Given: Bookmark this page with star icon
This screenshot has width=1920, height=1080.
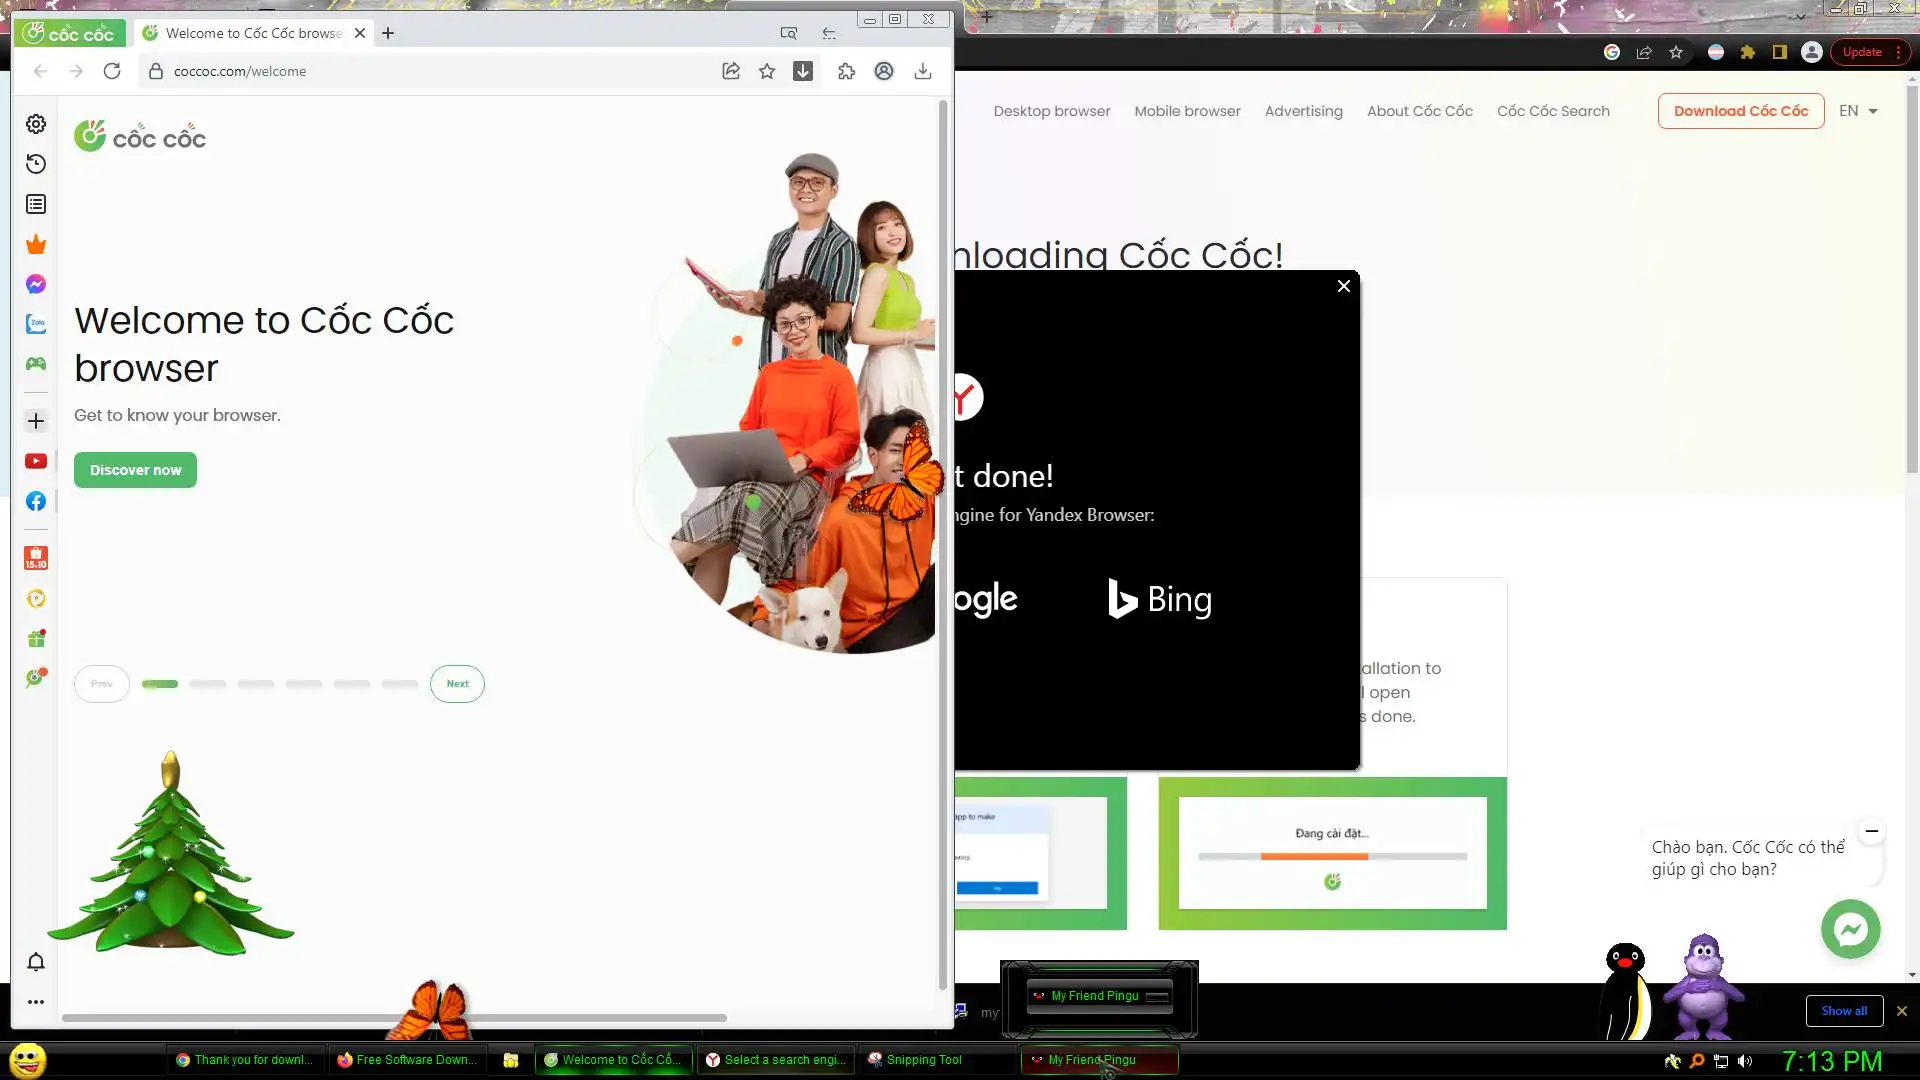Looking at the screenshot, I should coord(767,71).
